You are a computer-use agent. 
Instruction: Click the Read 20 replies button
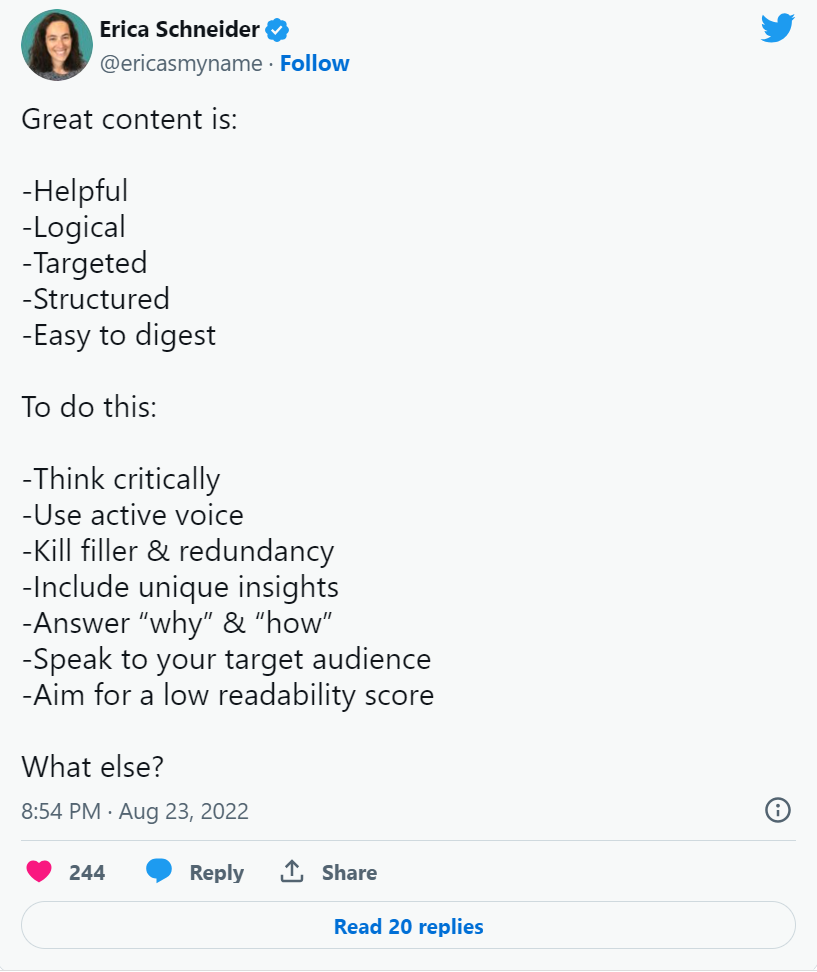[x=408, y=926]
